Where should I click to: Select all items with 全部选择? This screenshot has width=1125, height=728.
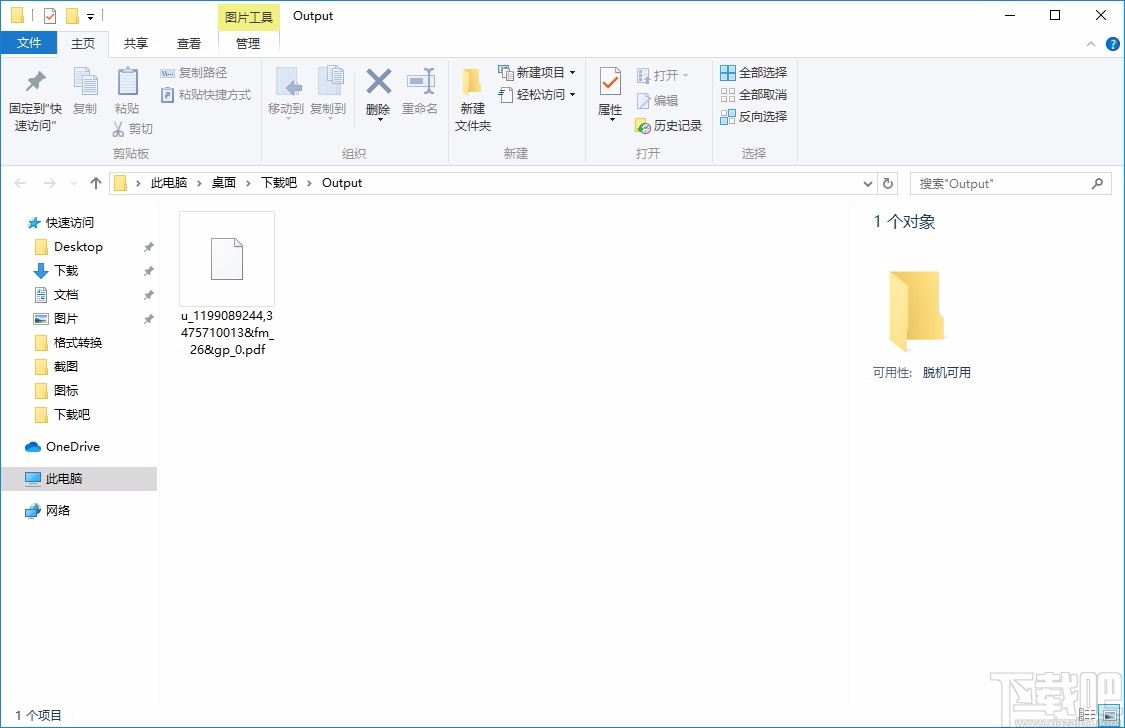(x=753, y=72)
